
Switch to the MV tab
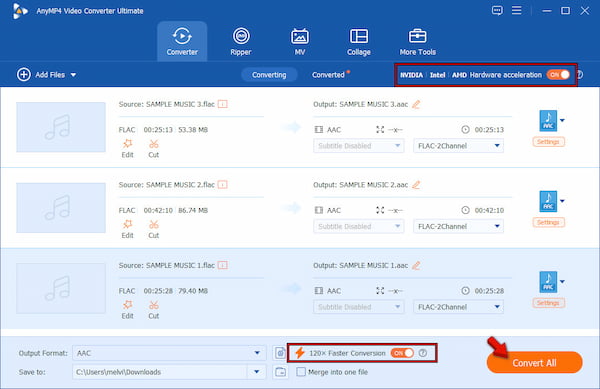300,41
